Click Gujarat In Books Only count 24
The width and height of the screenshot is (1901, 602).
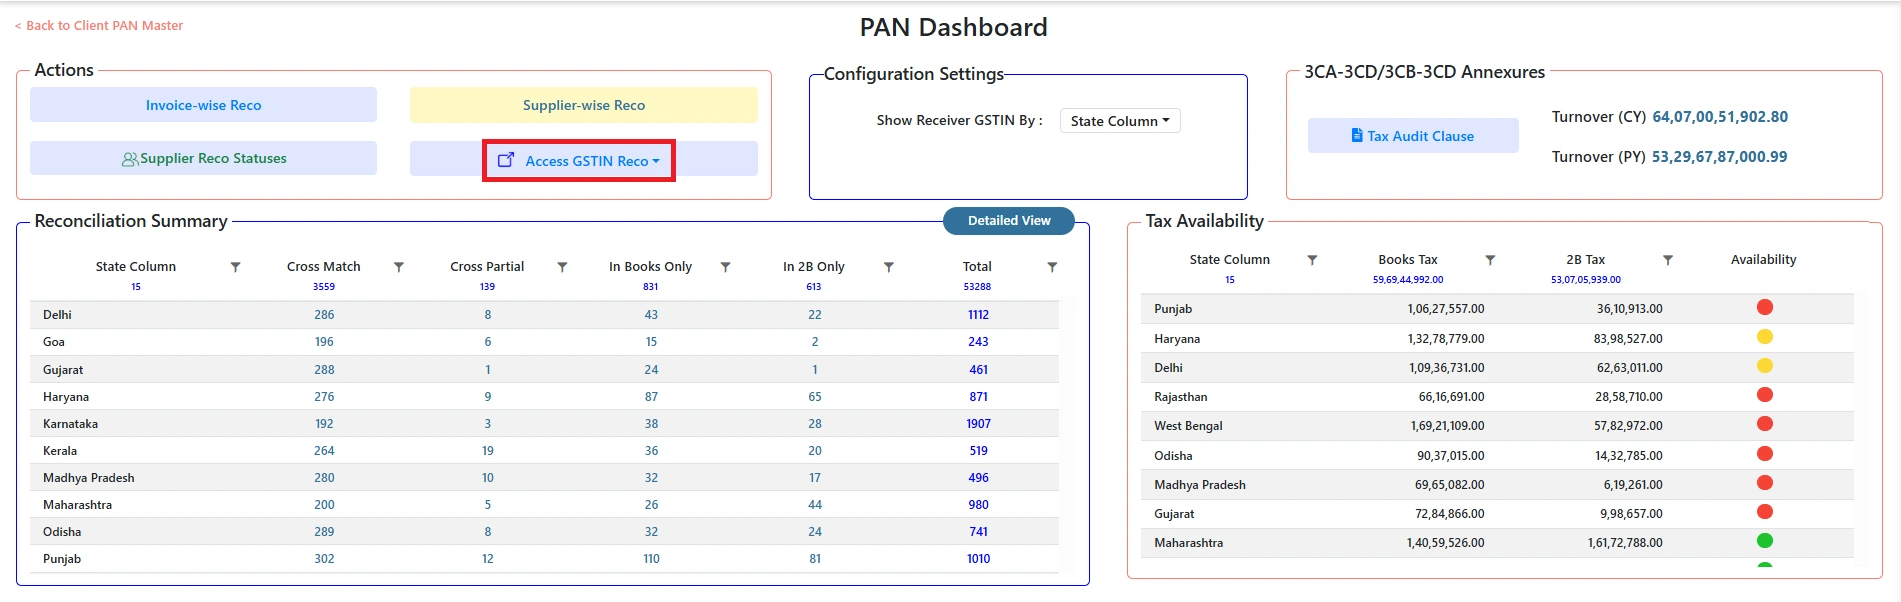pyautogui.click(x=651, y=370)
